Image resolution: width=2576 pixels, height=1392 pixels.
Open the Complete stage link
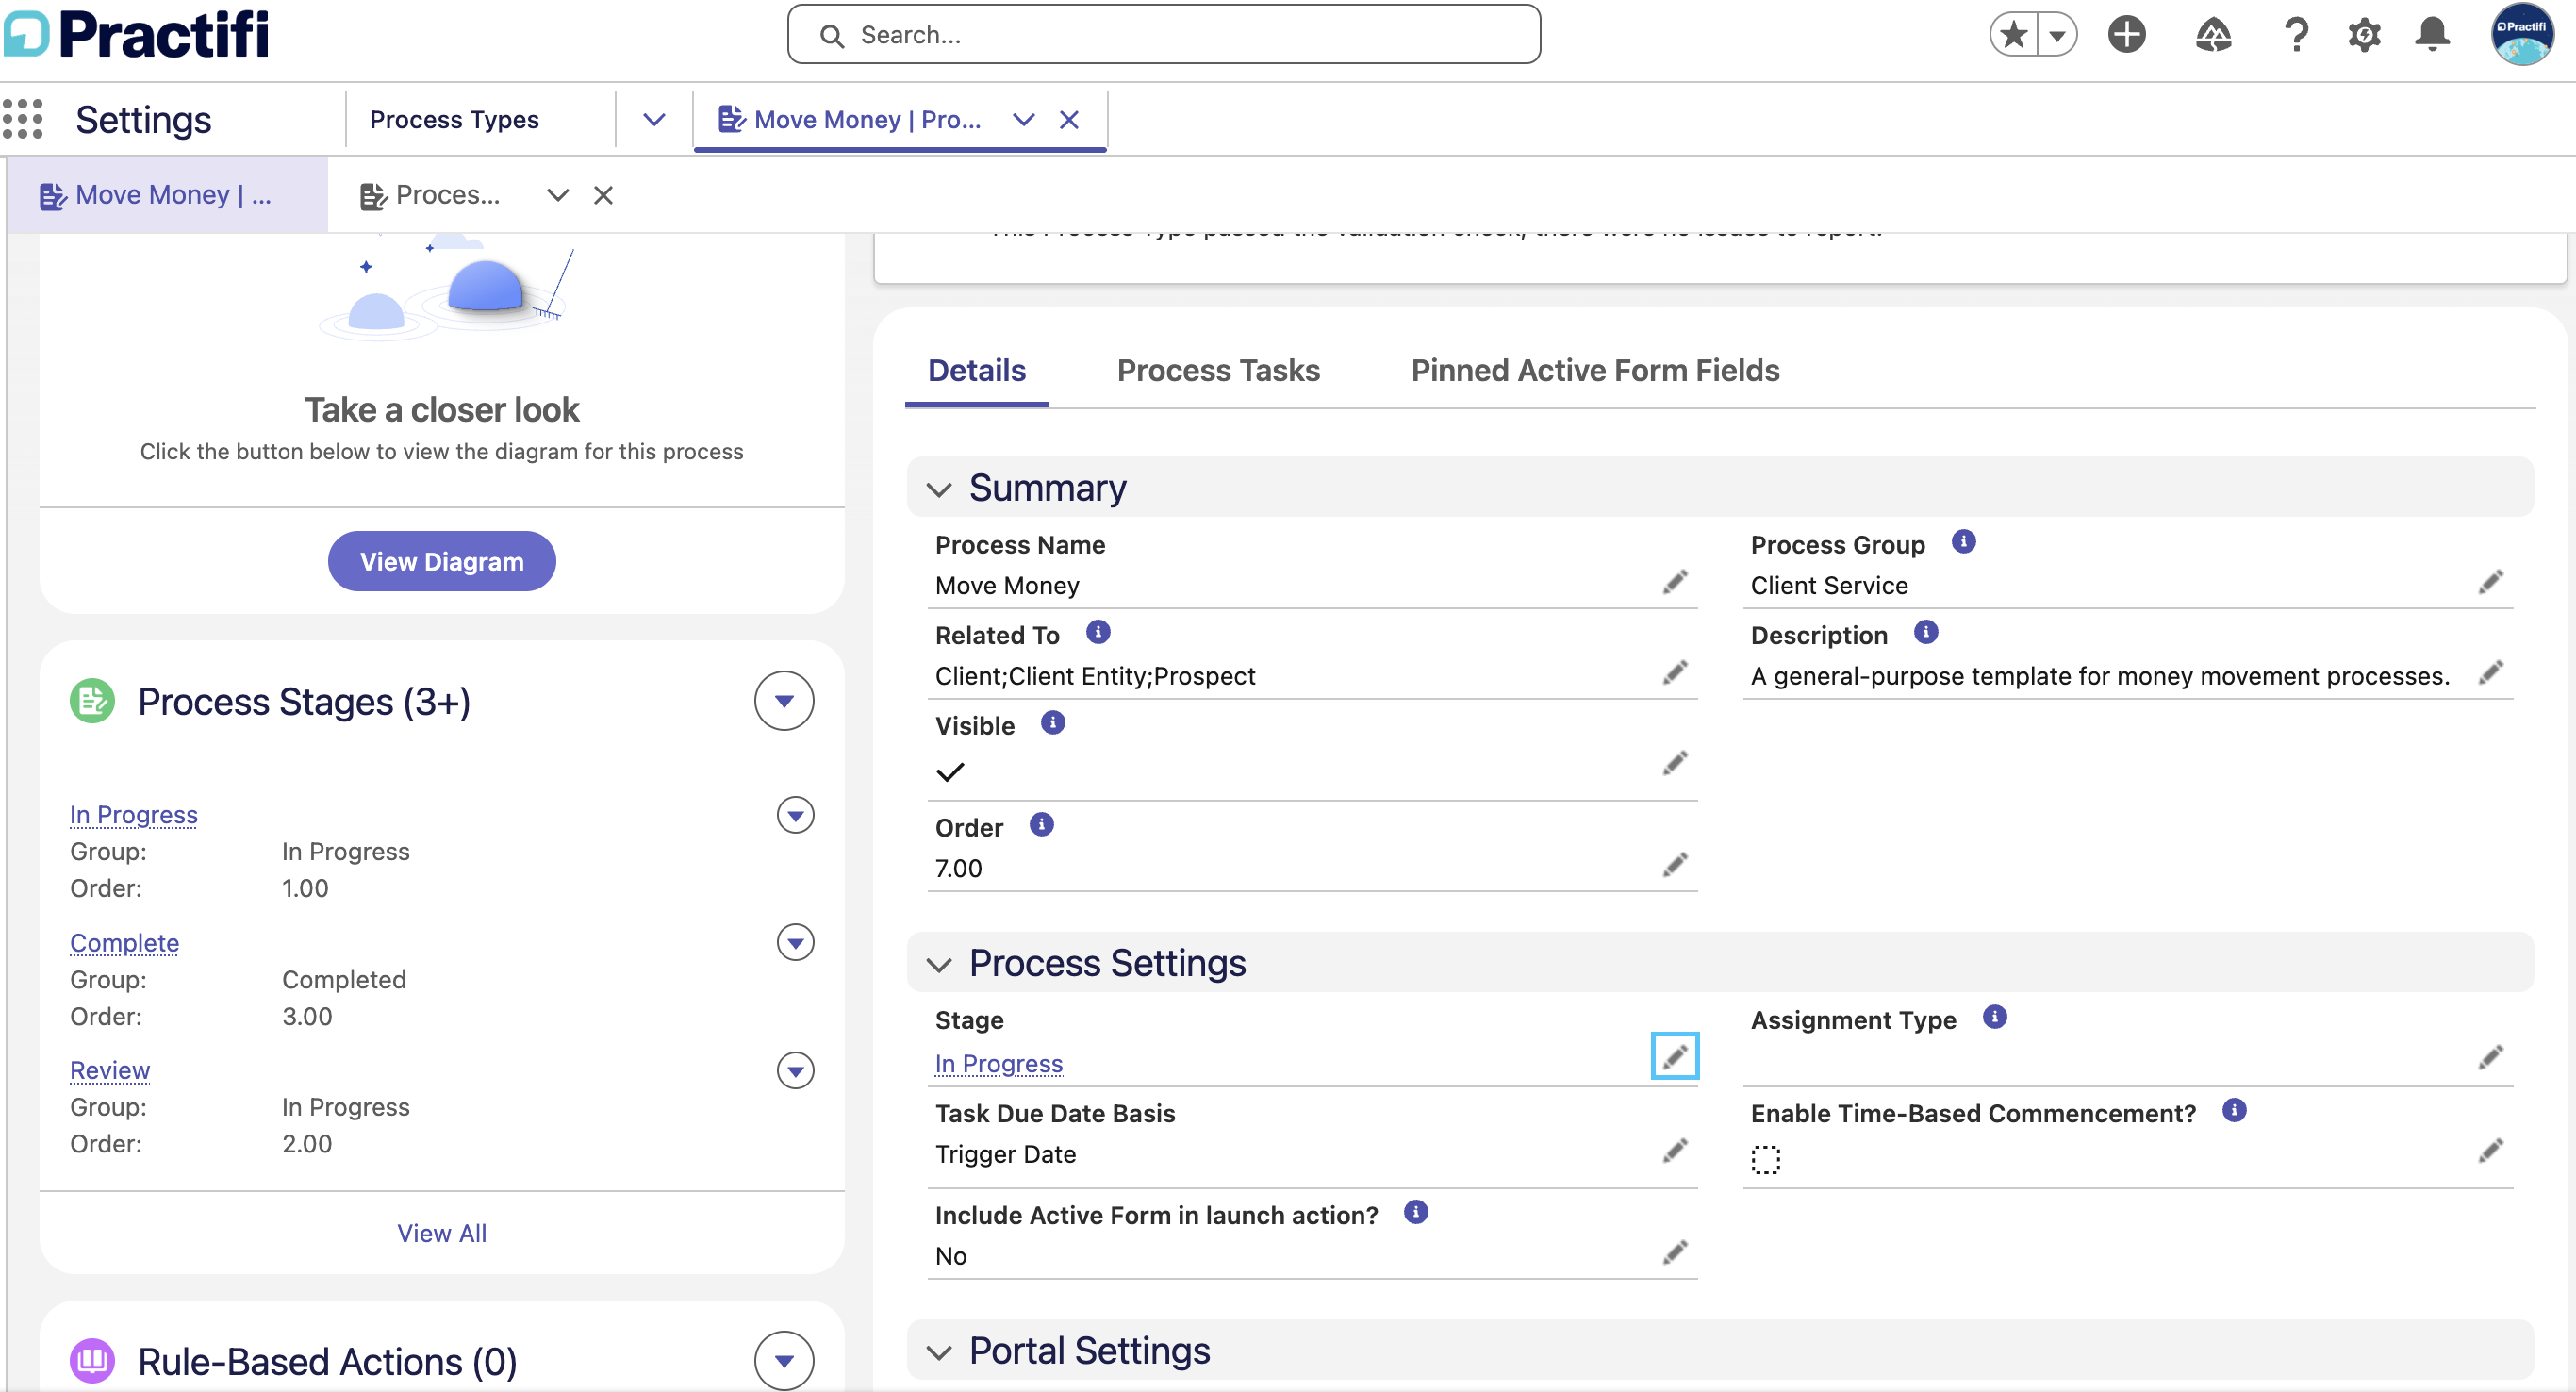(124, 943)
